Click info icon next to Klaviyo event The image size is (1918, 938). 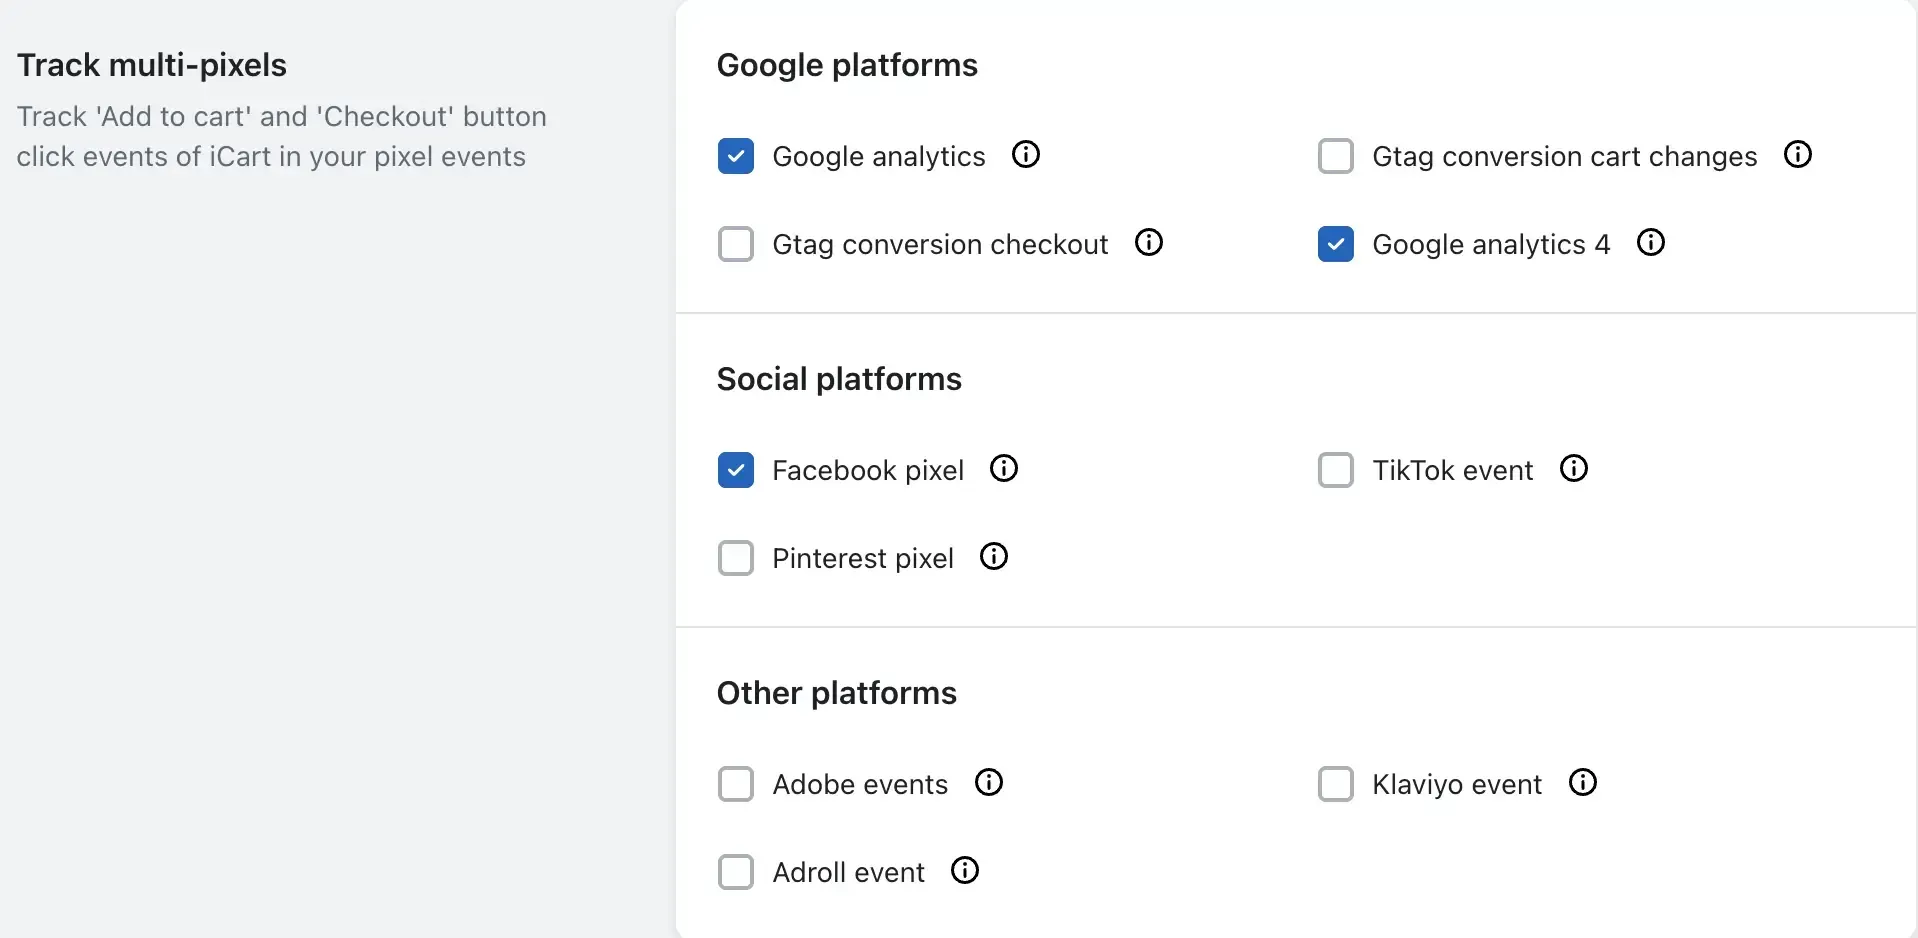(x=1583, y=783)
